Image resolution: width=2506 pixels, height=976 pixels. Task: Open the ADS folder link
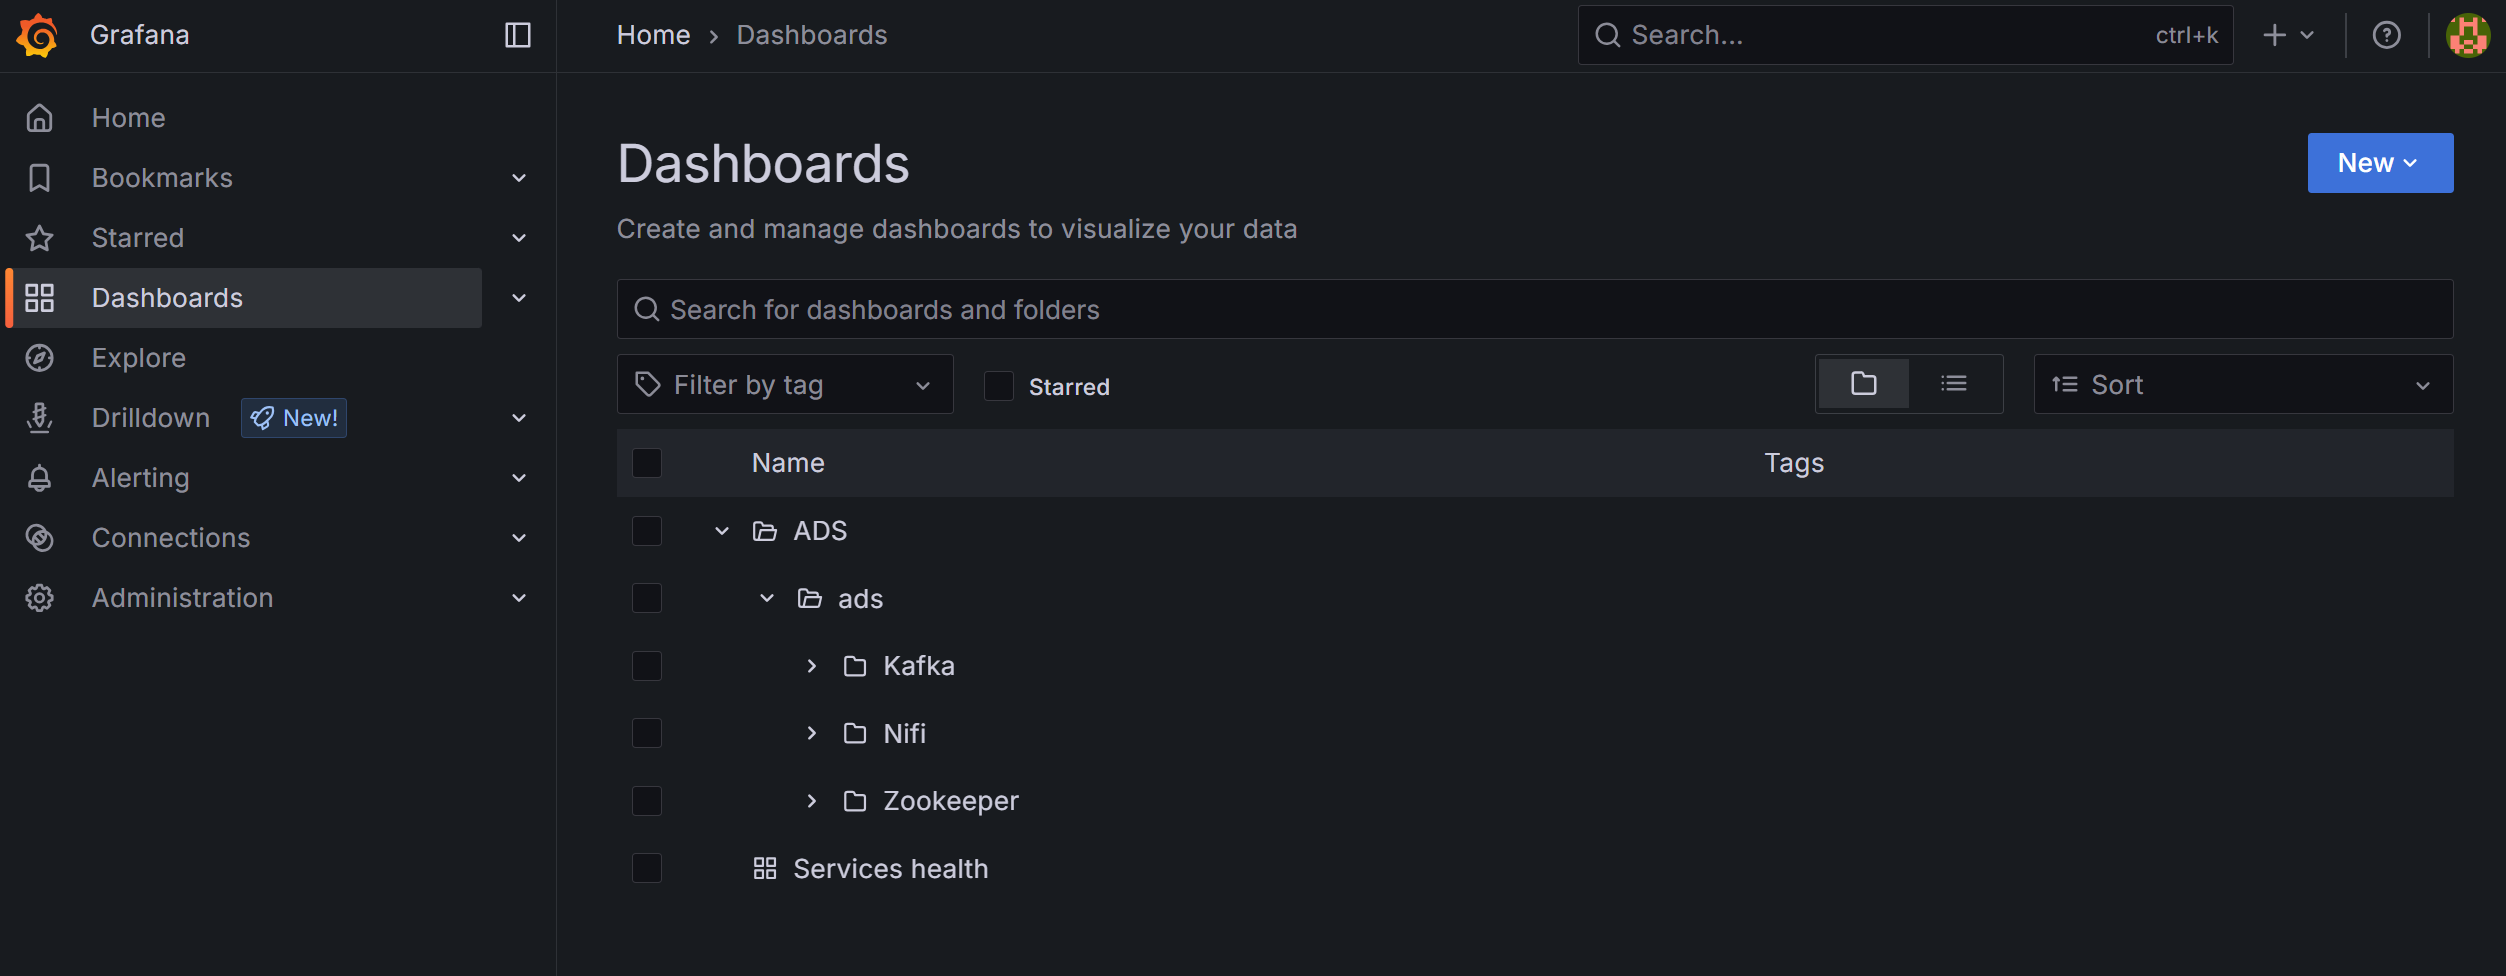(820, 531)
